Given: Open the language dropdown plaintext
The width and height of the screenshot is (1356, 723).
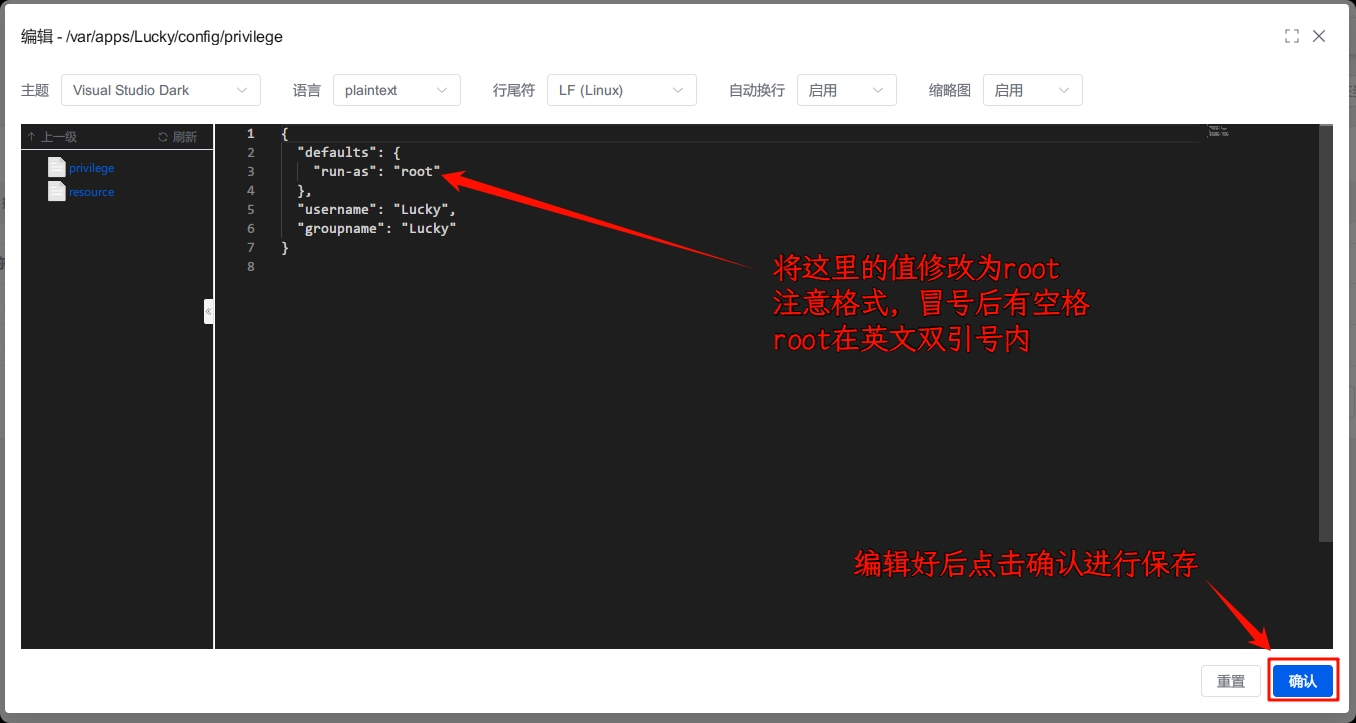Looking at the screenshot, I should click(x=396, y=90).
